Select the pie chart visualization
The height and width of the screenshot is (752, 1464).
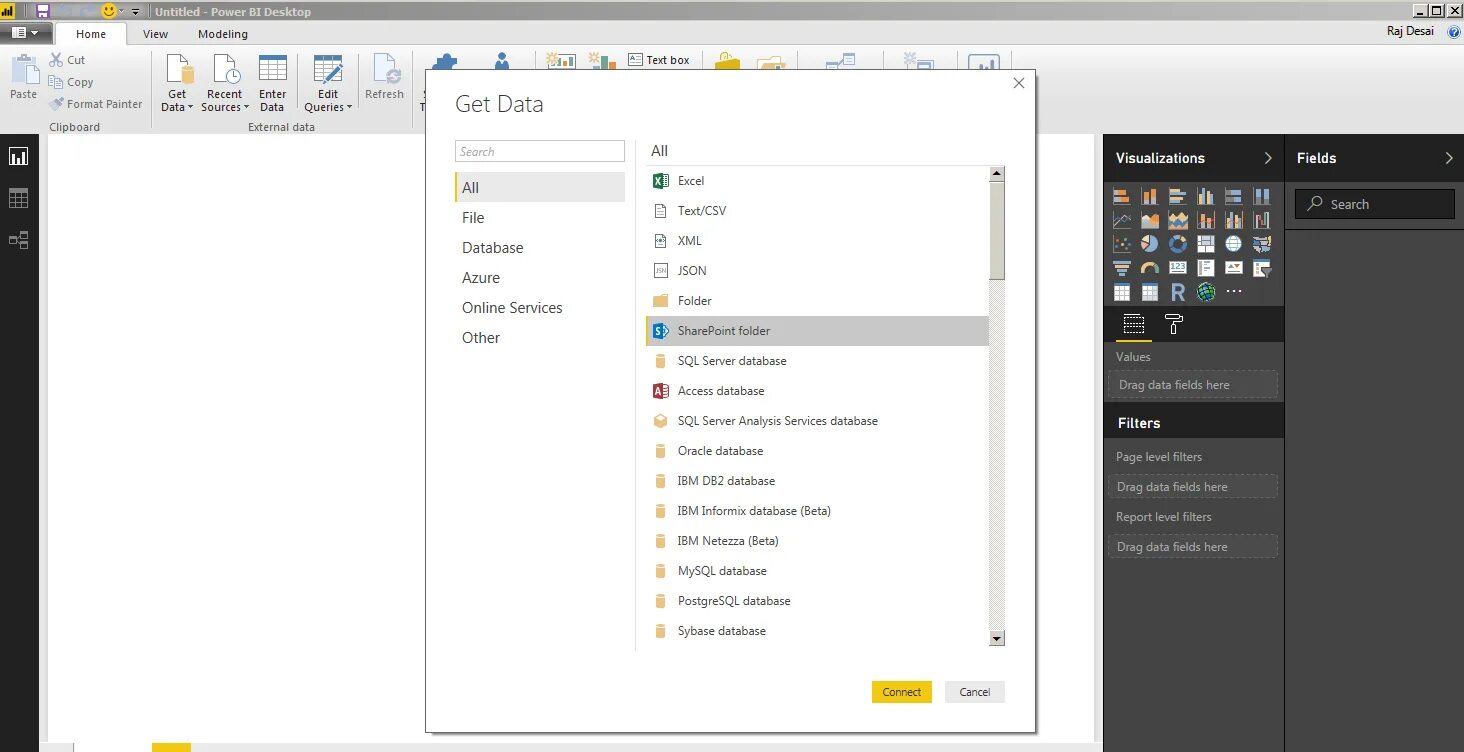[1150, 244]
